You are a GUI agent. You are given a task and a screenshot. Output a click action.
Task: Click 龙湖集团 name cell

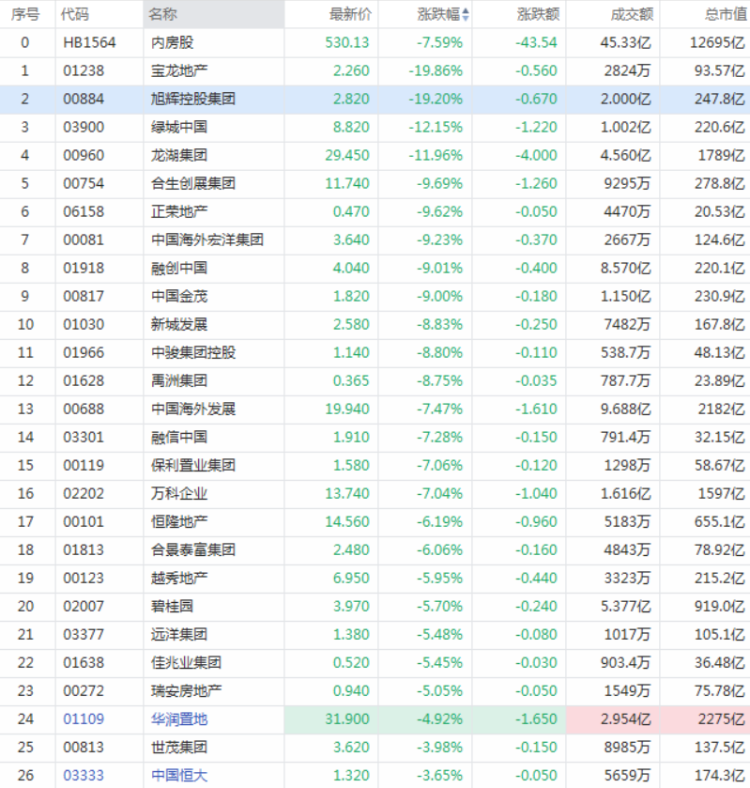(x=179, y=155)
